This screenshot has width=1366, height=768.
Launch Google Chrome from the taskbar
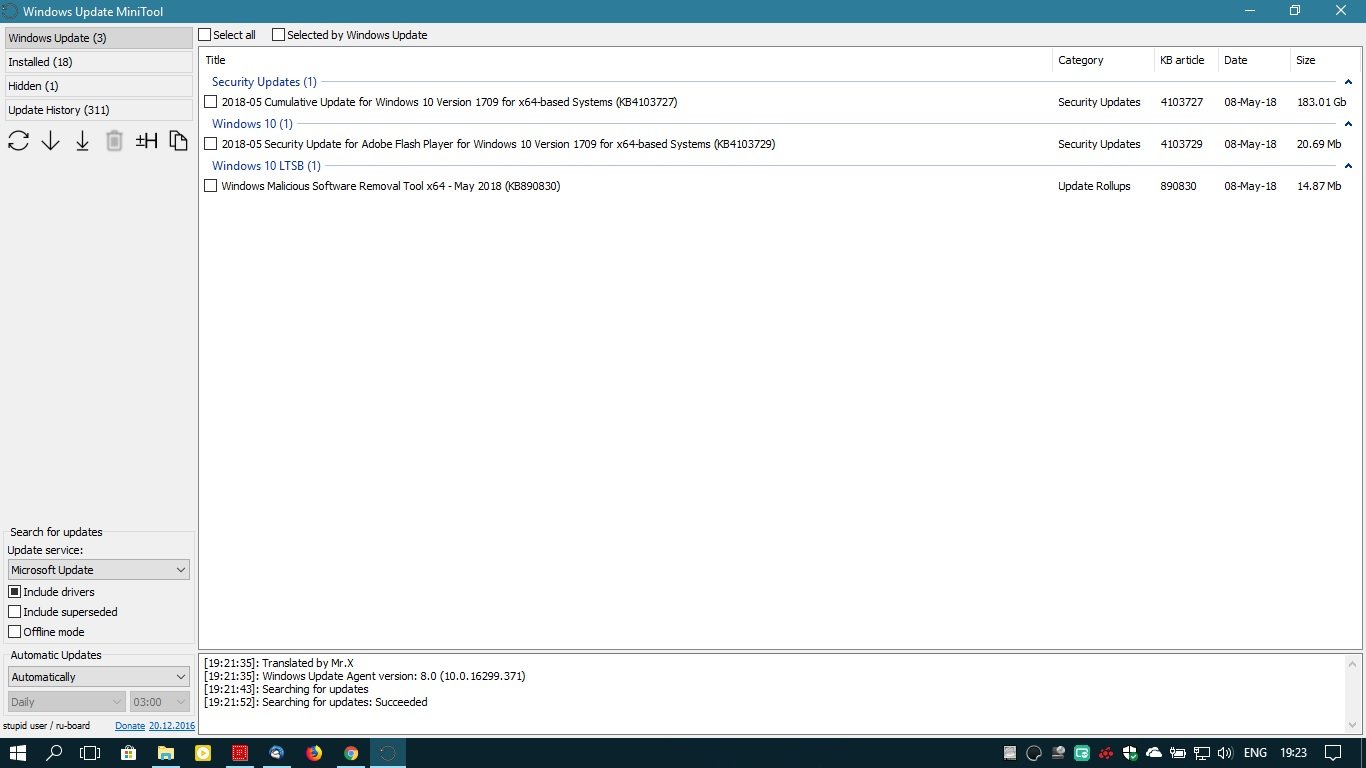tap(351, 753)
